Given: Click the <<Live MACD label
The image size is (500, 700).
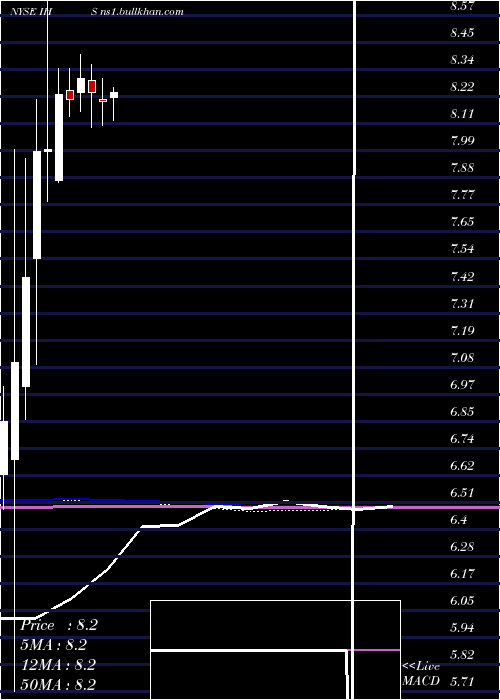Looking at the screenshot, I should [x=421, y=674].
